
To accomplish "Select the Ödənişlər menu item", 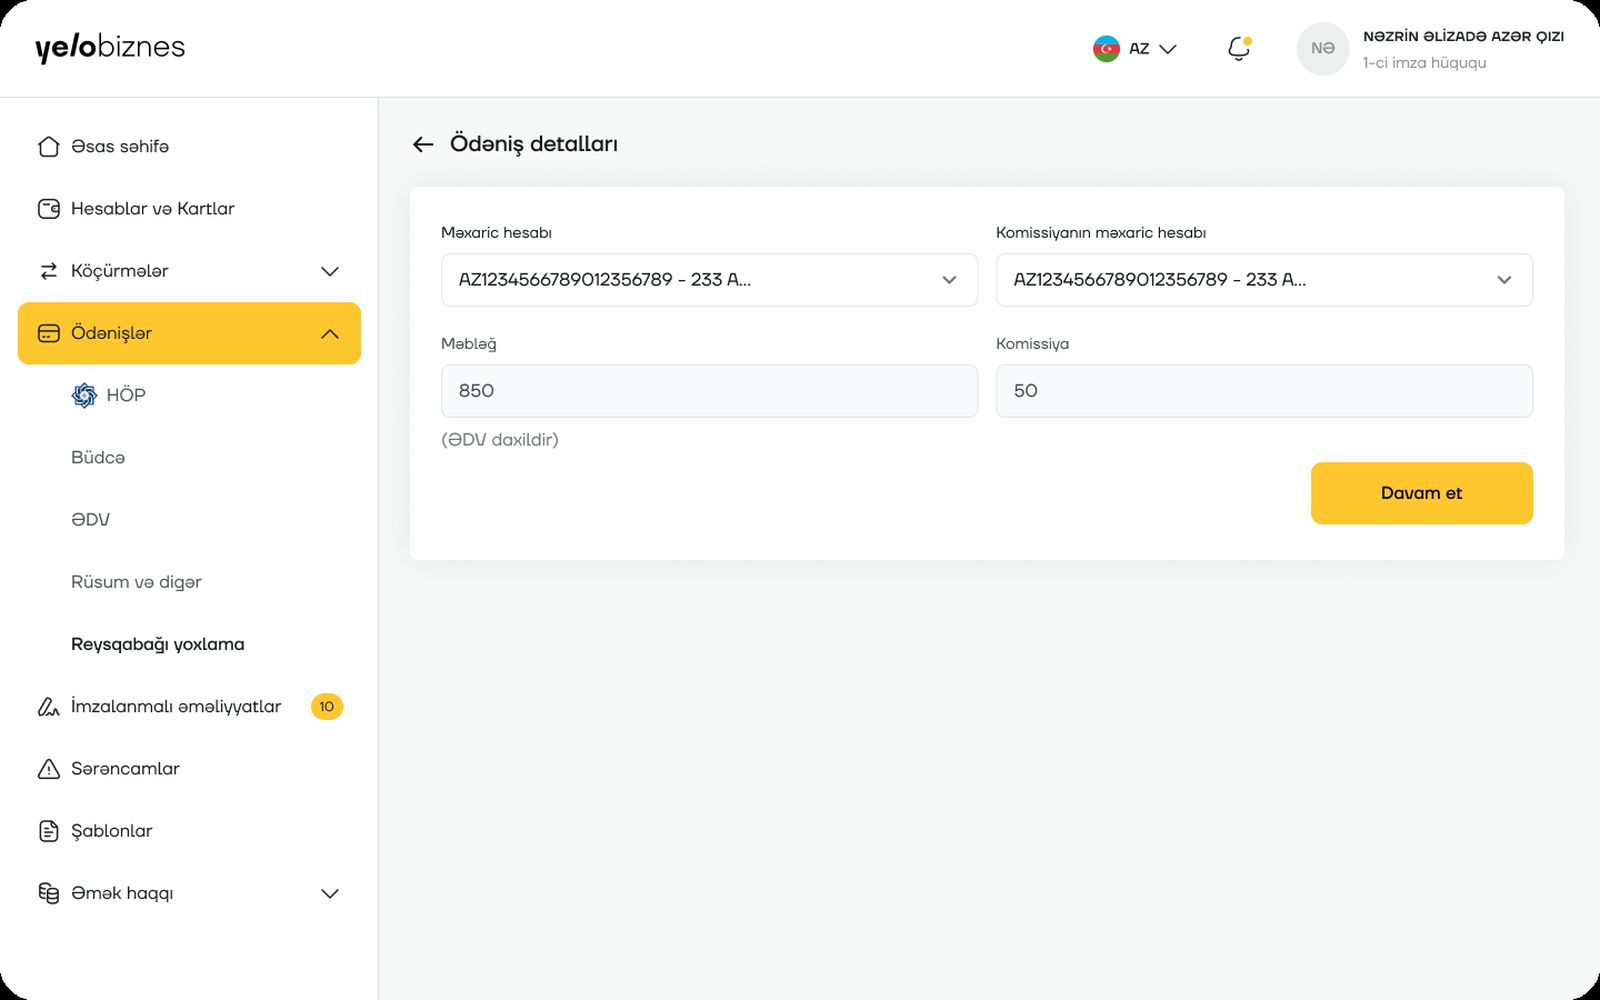I will [189, 333].
